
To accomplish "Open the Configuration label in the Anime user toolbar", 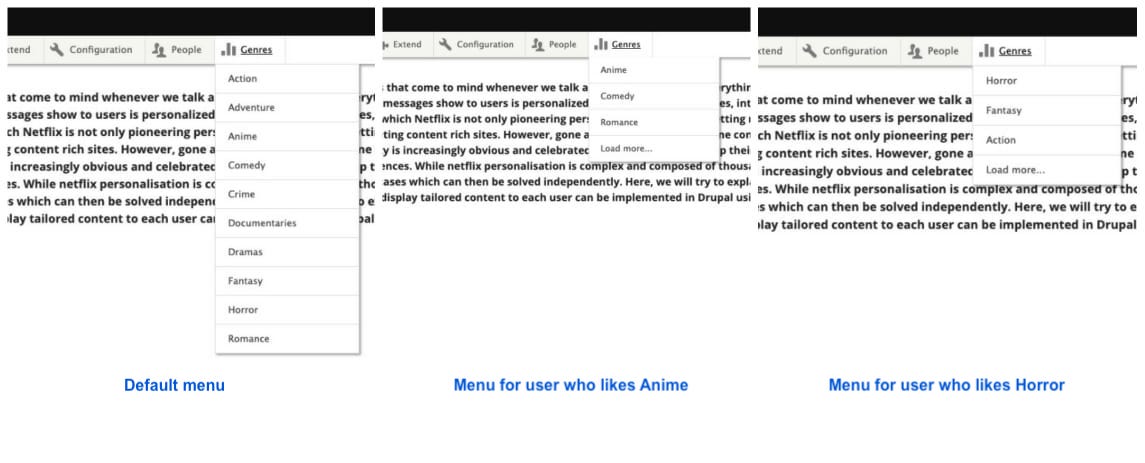I will tap(485, 45).
